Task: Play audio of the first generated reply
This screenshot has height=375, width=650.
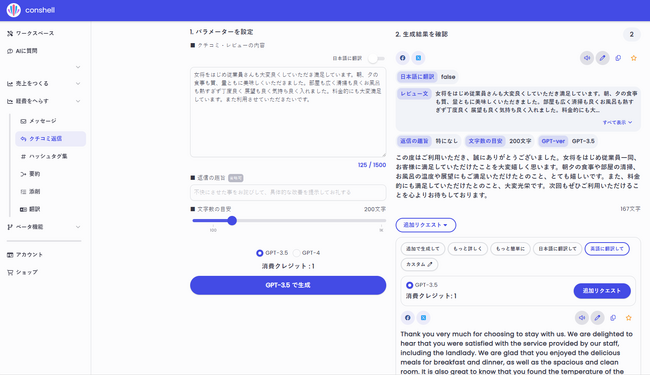Action: [587, 58]
